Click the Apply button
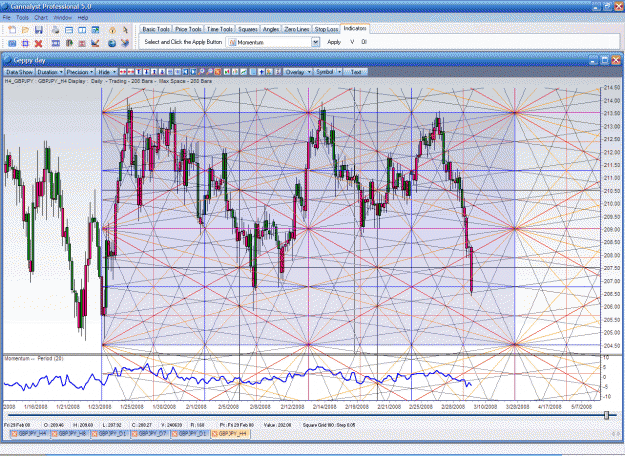625x456 pixels. (334, 42)
